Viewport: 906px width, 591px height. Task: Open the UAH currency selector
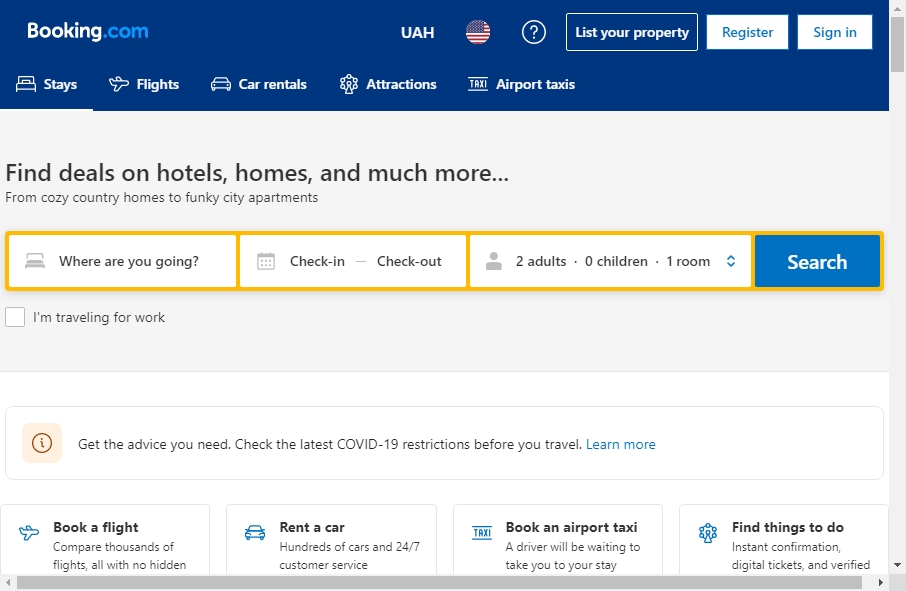(417, 32)
